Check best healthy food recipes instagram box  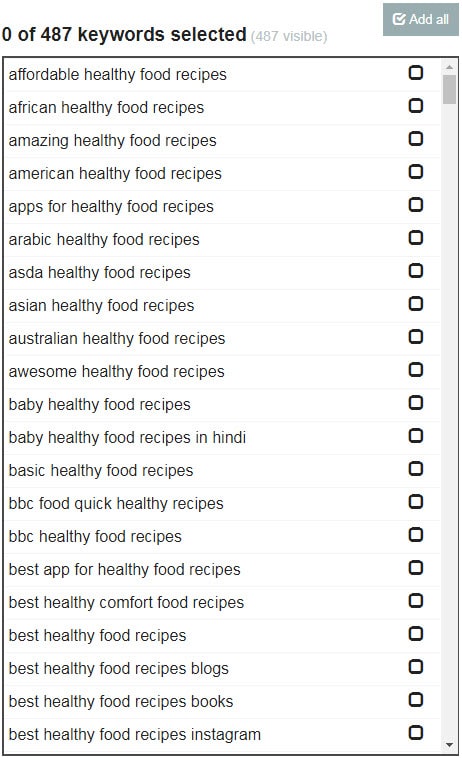[x=416, y=732]
